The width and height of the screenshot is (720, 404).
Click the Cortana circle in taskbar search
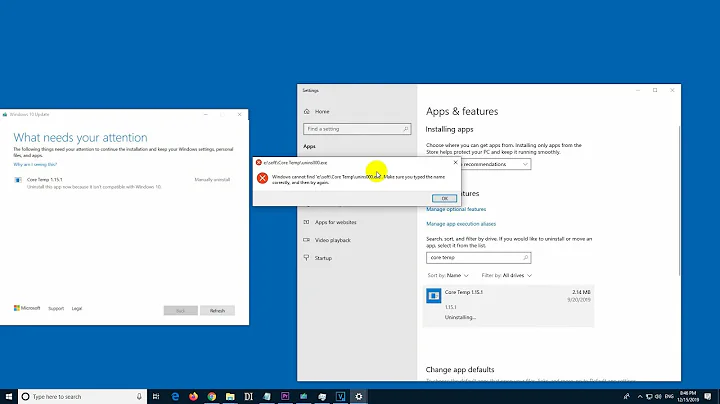[x=26, y=396]
